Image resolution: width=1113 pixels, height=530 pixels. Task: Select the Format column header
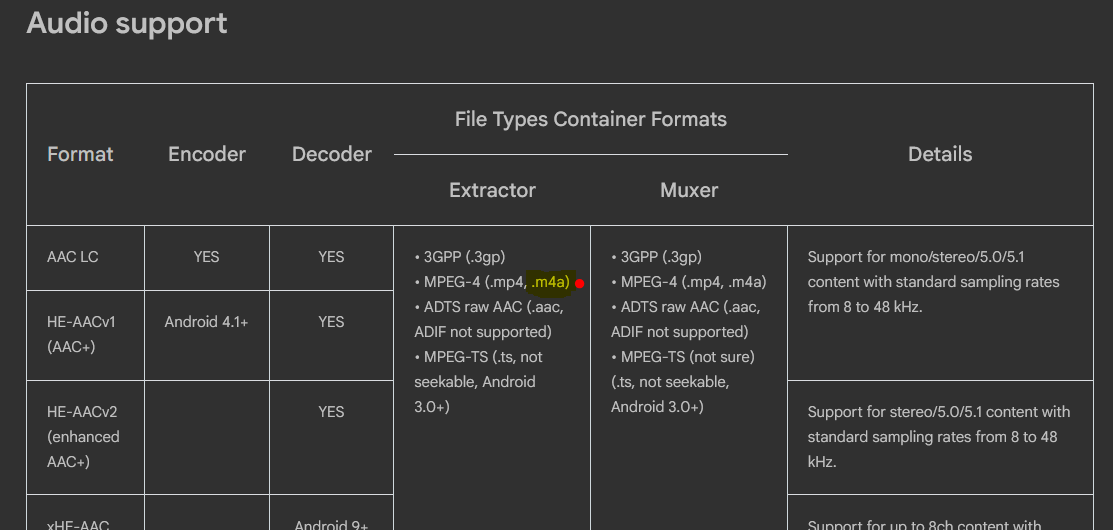(80, 154)
